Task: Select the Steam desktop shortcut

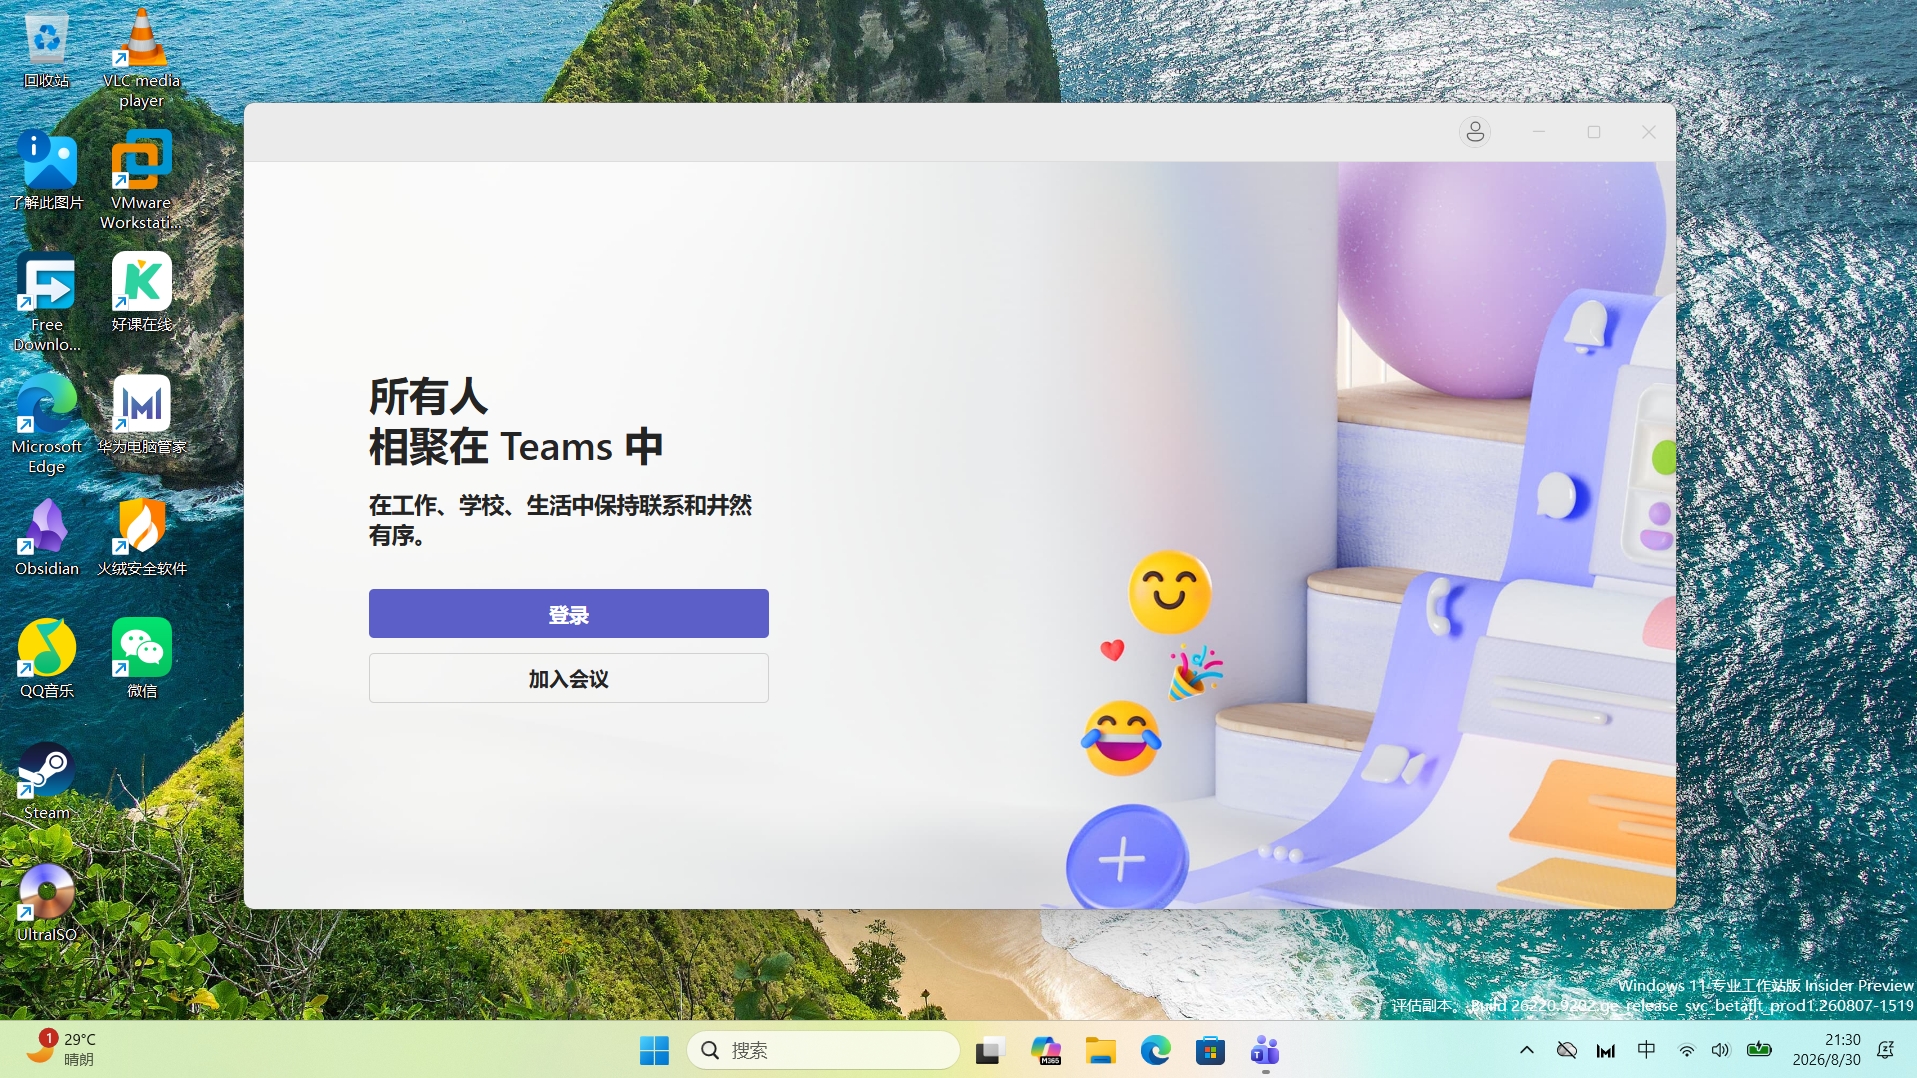Action: point(47,781)
